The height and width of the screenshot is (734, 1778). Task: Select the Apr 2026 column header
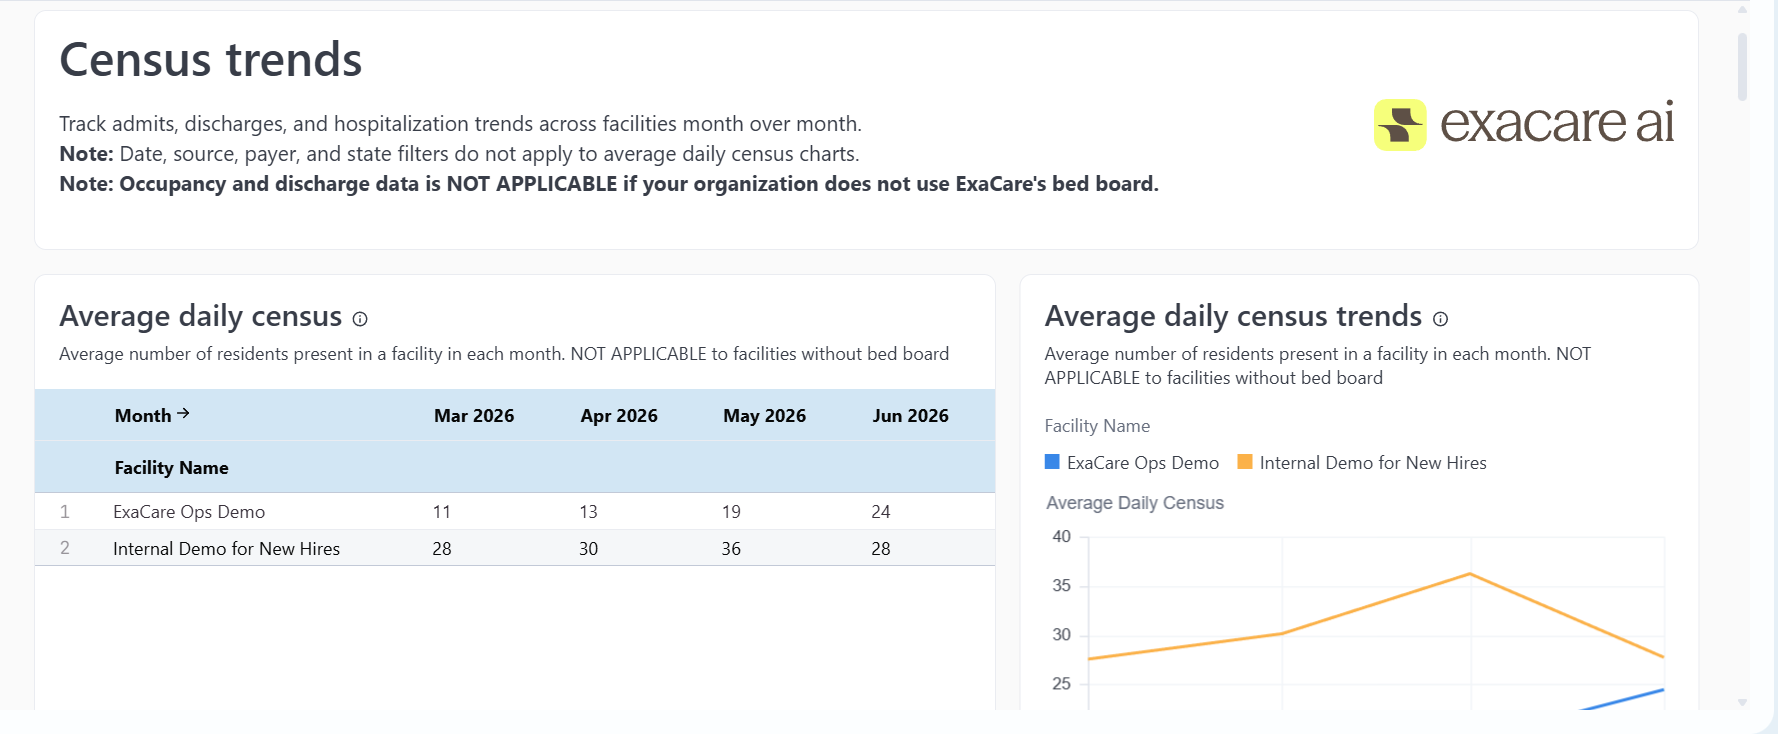(x=619, y=416)
